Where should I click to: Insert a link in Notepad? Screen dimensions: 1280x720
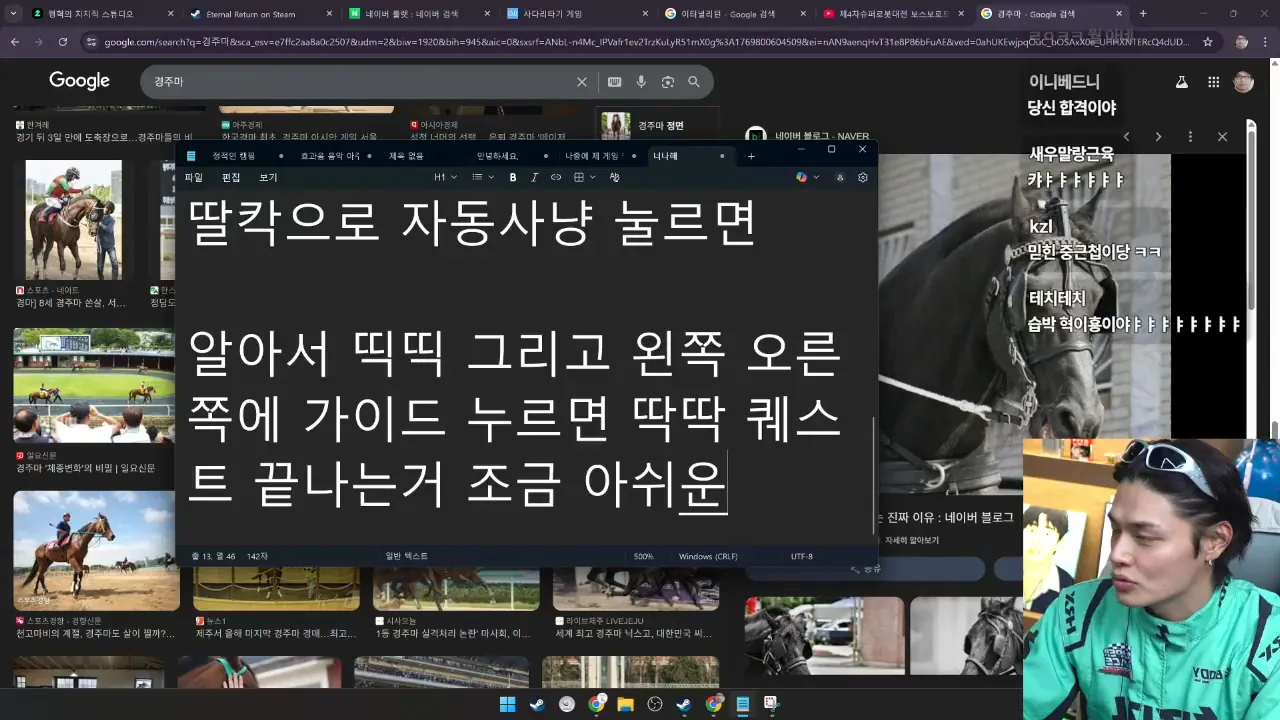point(556,177)
